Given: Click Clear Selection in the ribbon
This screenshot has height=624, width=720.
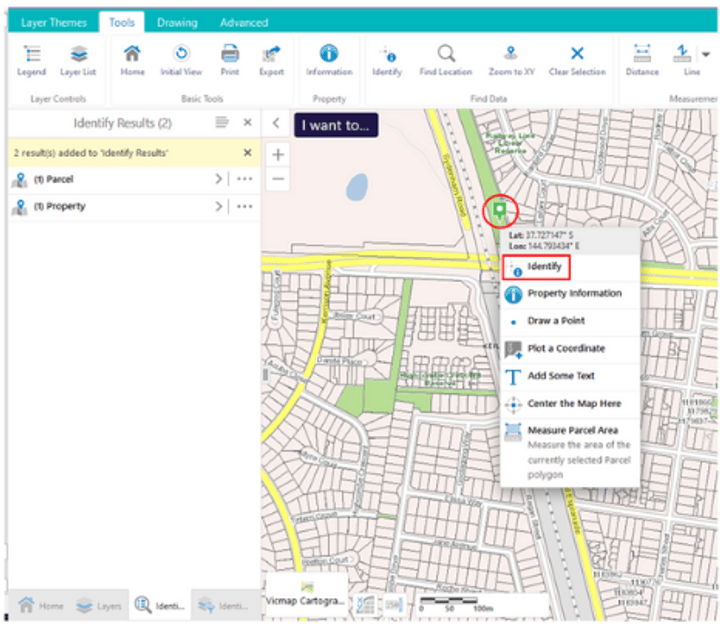Looking at the screenshot, I should tap(577, 55).
